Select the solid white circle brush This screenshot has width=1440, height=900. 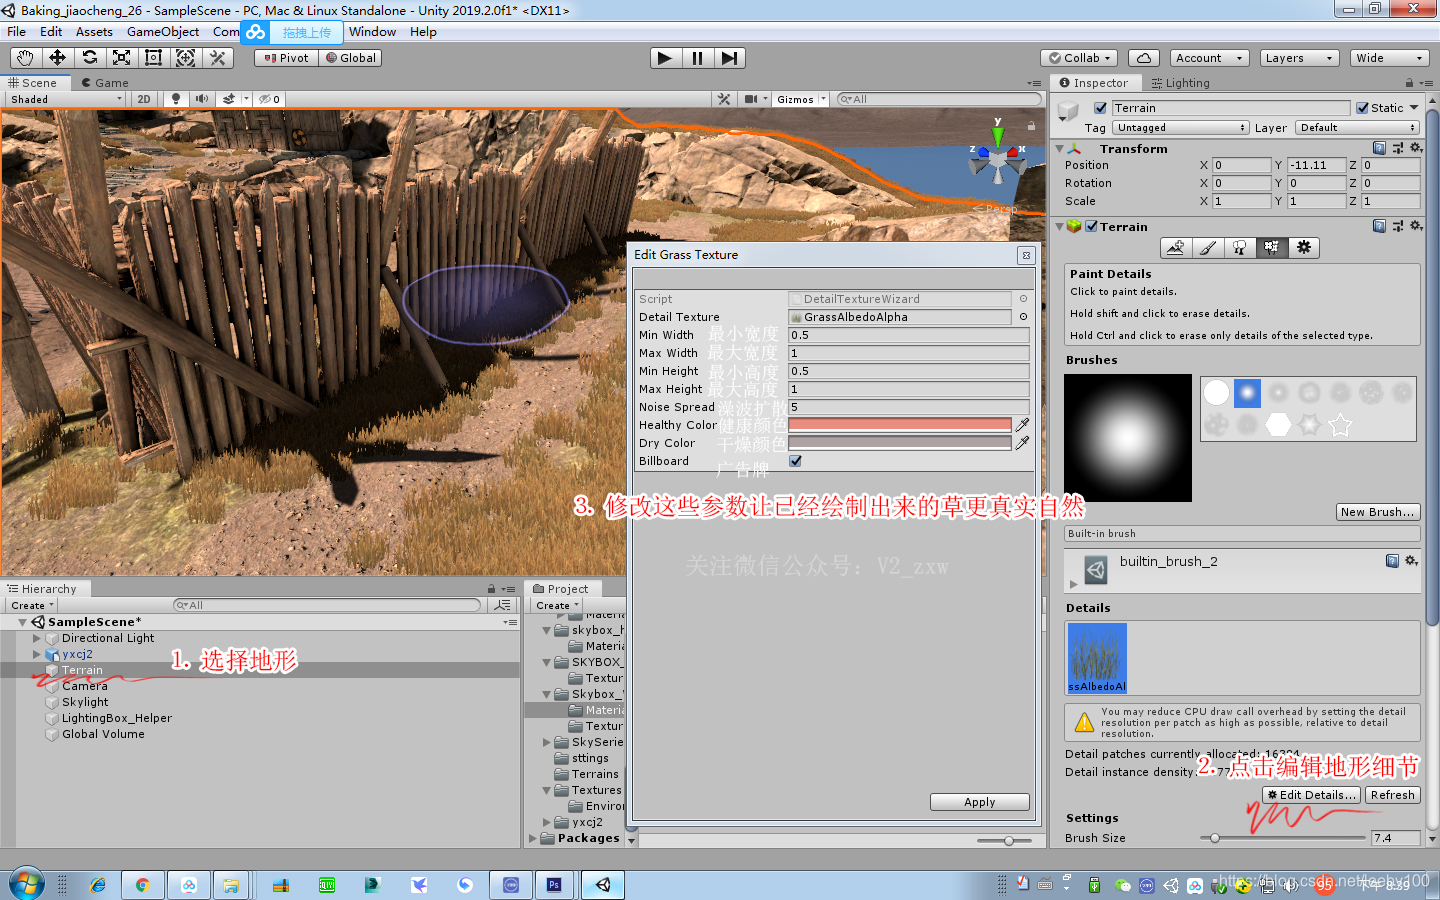tap(1216, 393)
